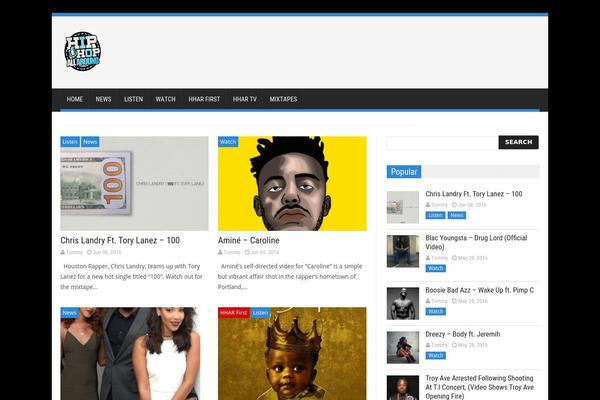
Task: Open Dreezy sidebar thumbnail
Action: click(x=403, y=348)
